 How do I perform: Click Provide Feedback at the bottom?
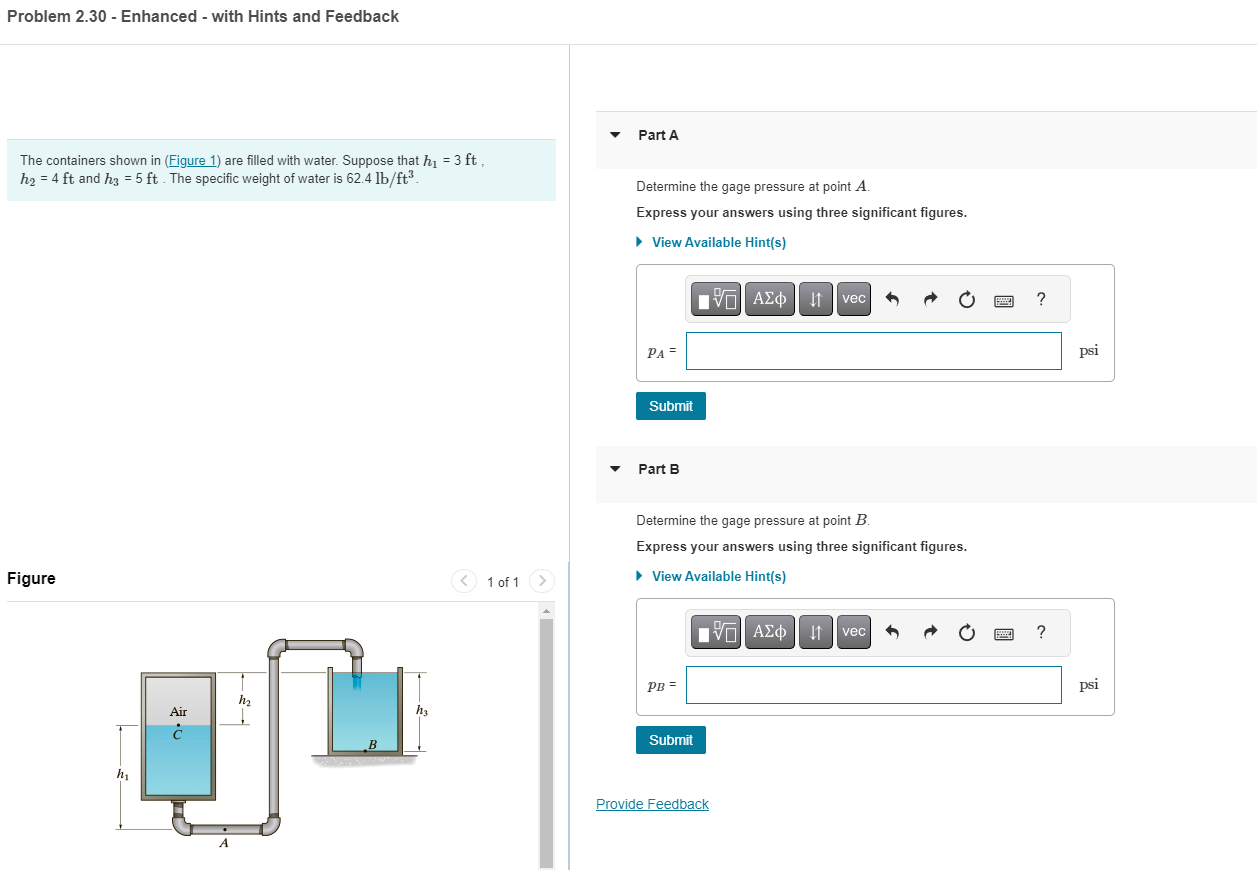652,804
